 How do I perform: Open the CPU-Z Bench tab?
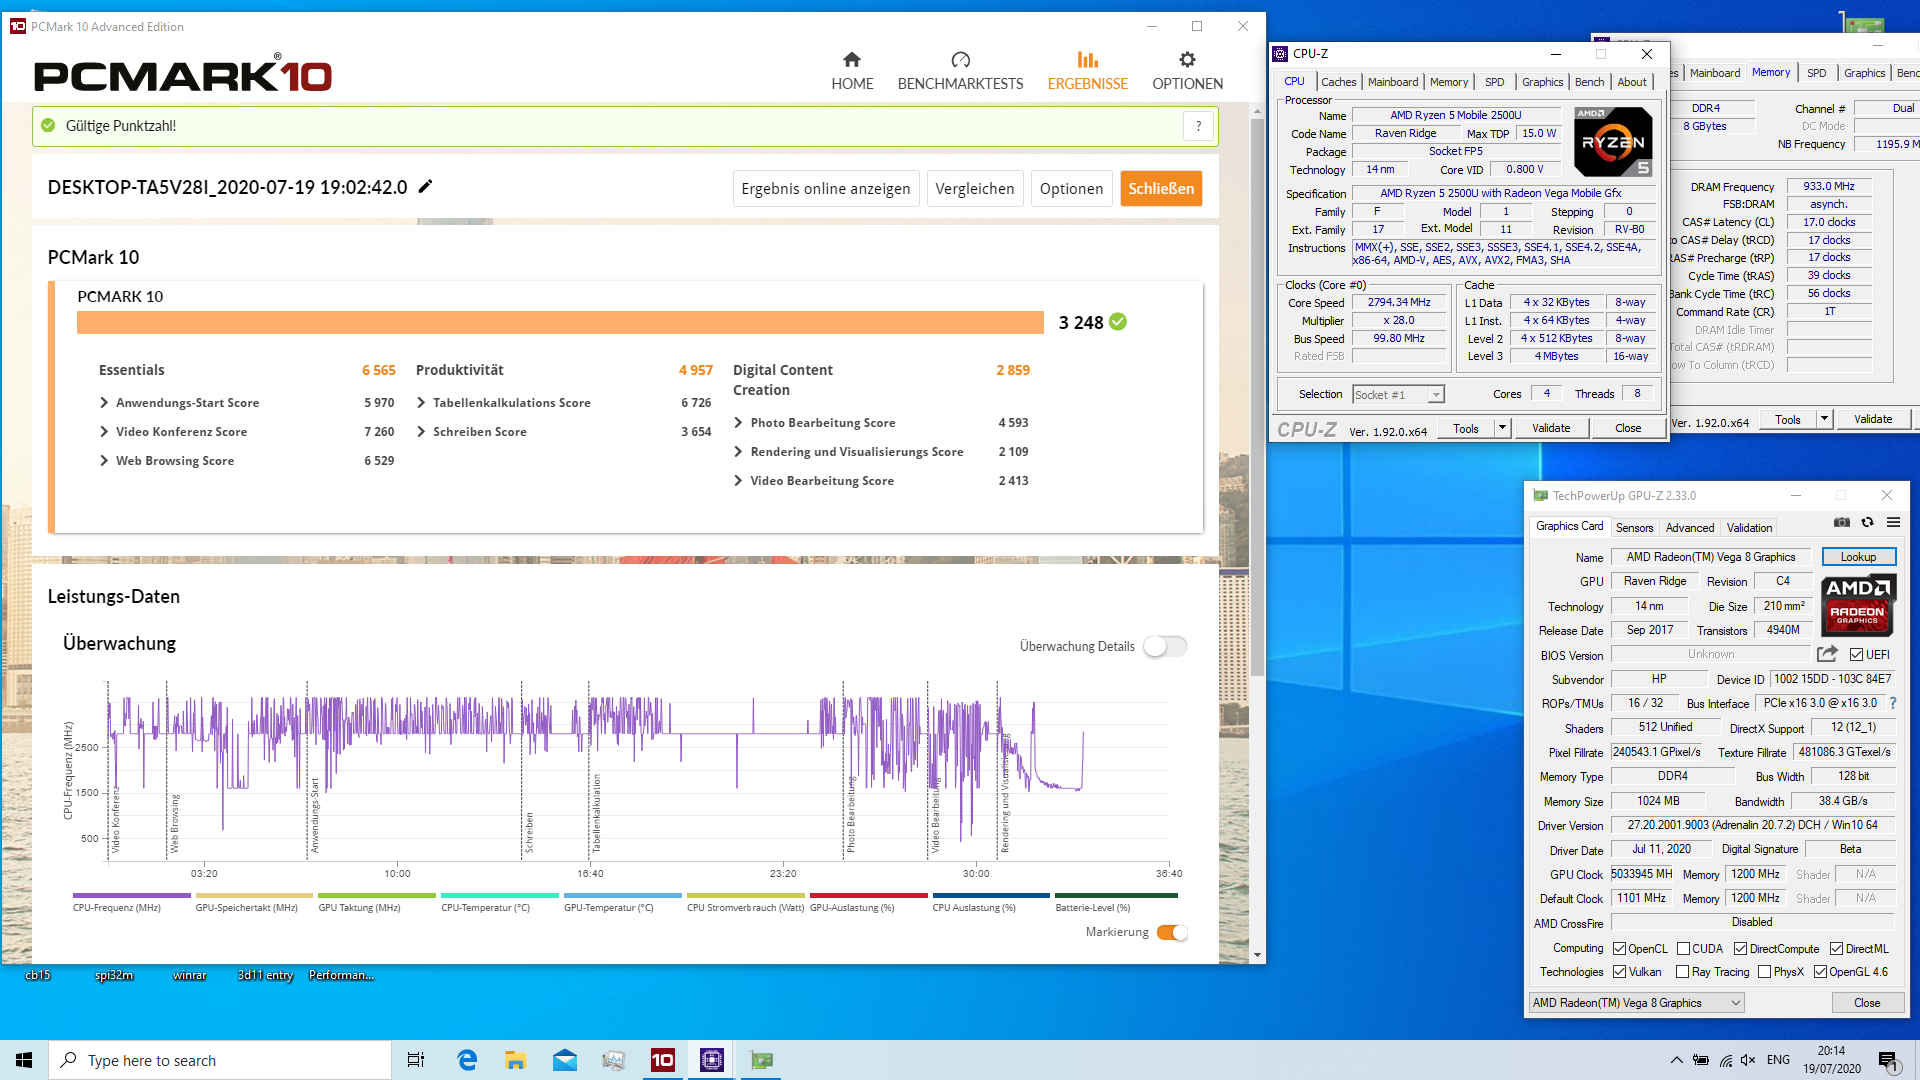pos(1589,82)
